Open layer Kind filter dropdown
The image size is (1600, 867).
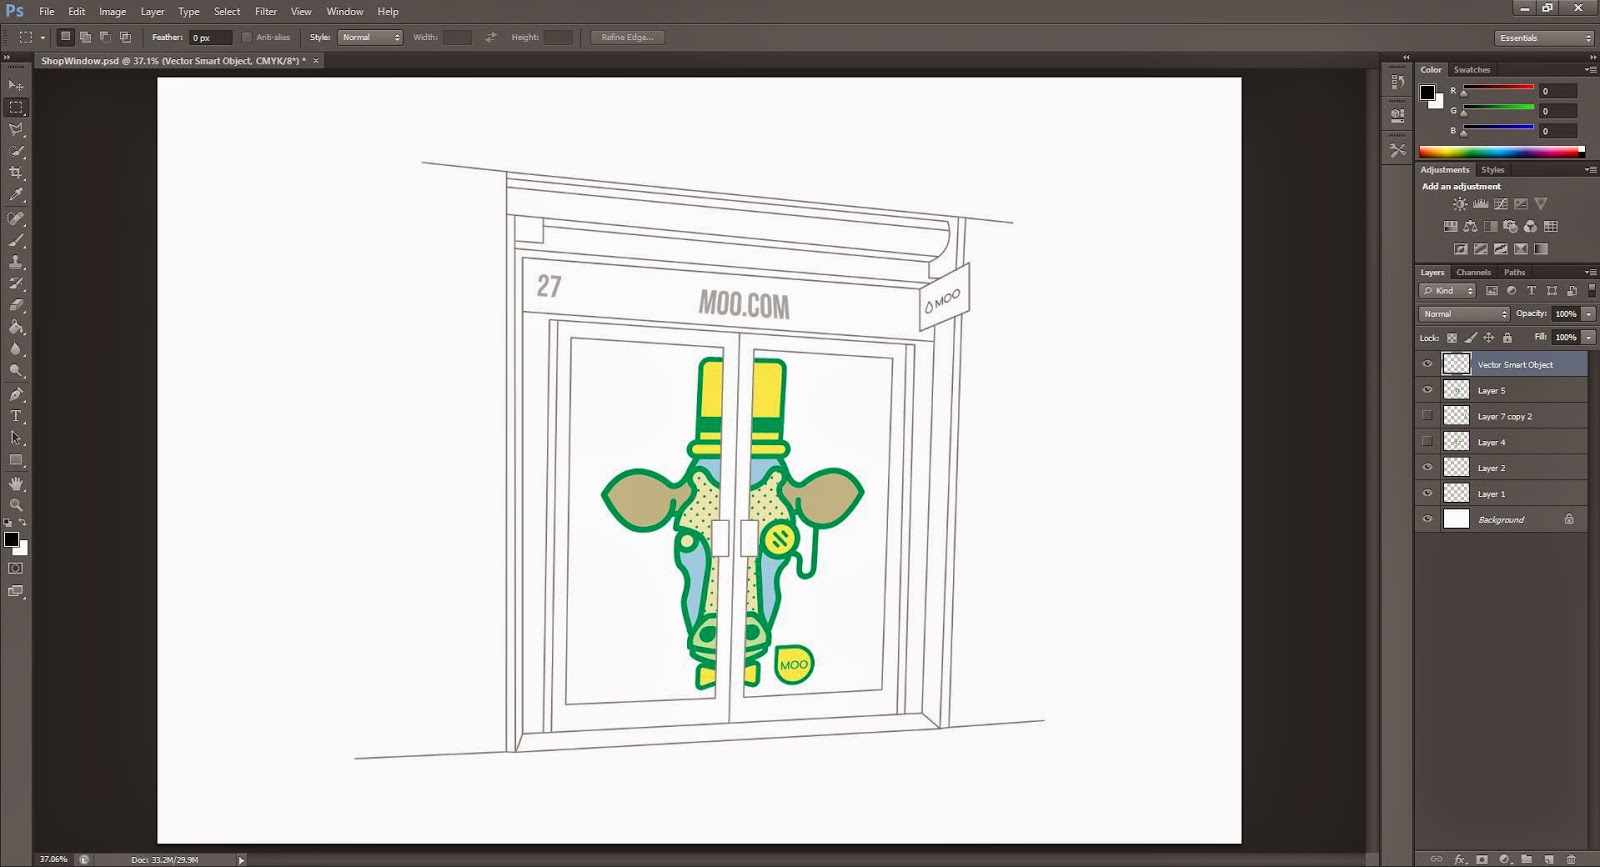click(1448, 291)
